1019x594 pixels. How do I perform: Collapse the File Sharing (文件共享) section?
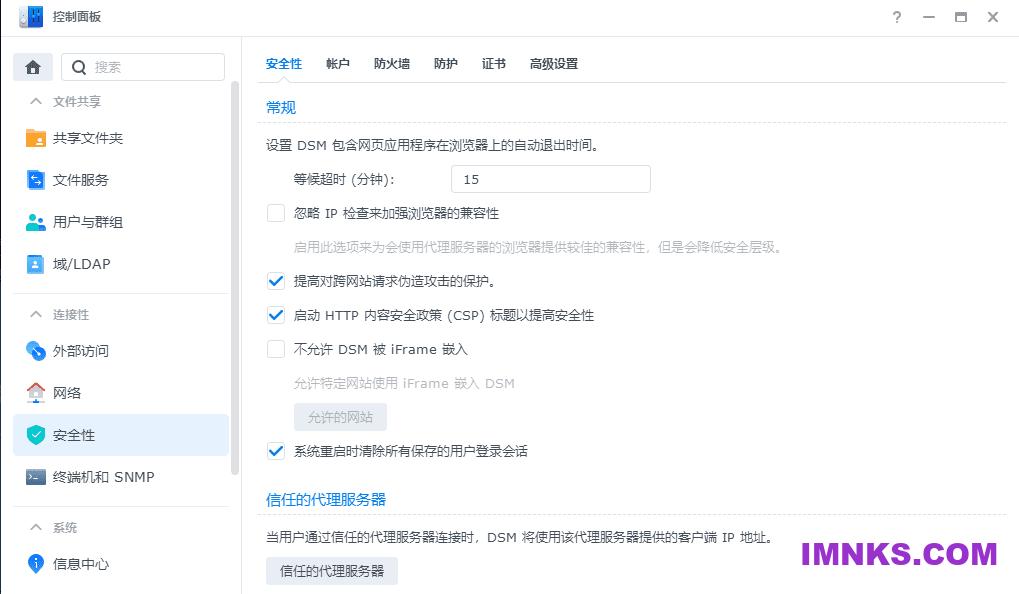(36, 101)
